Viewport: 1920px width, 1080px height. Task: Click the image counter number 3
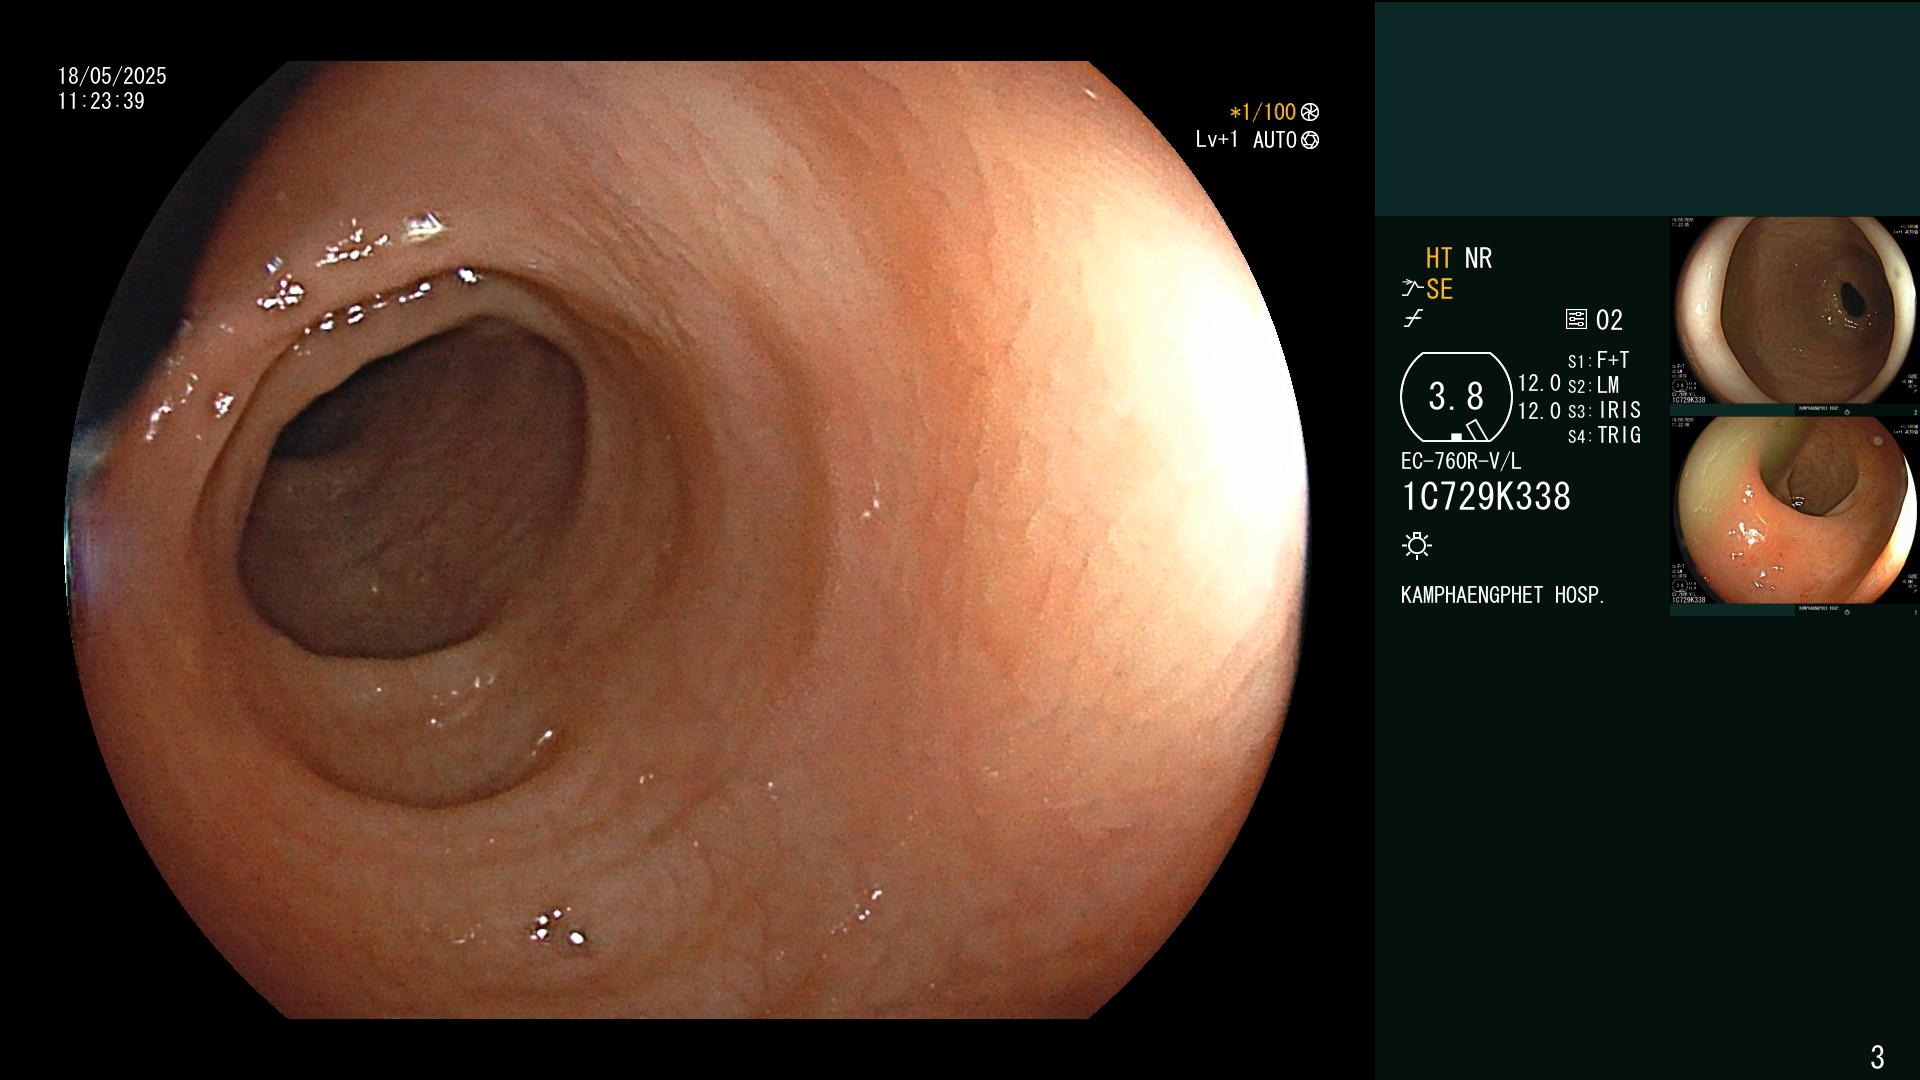click(x=1877, y=1056)
